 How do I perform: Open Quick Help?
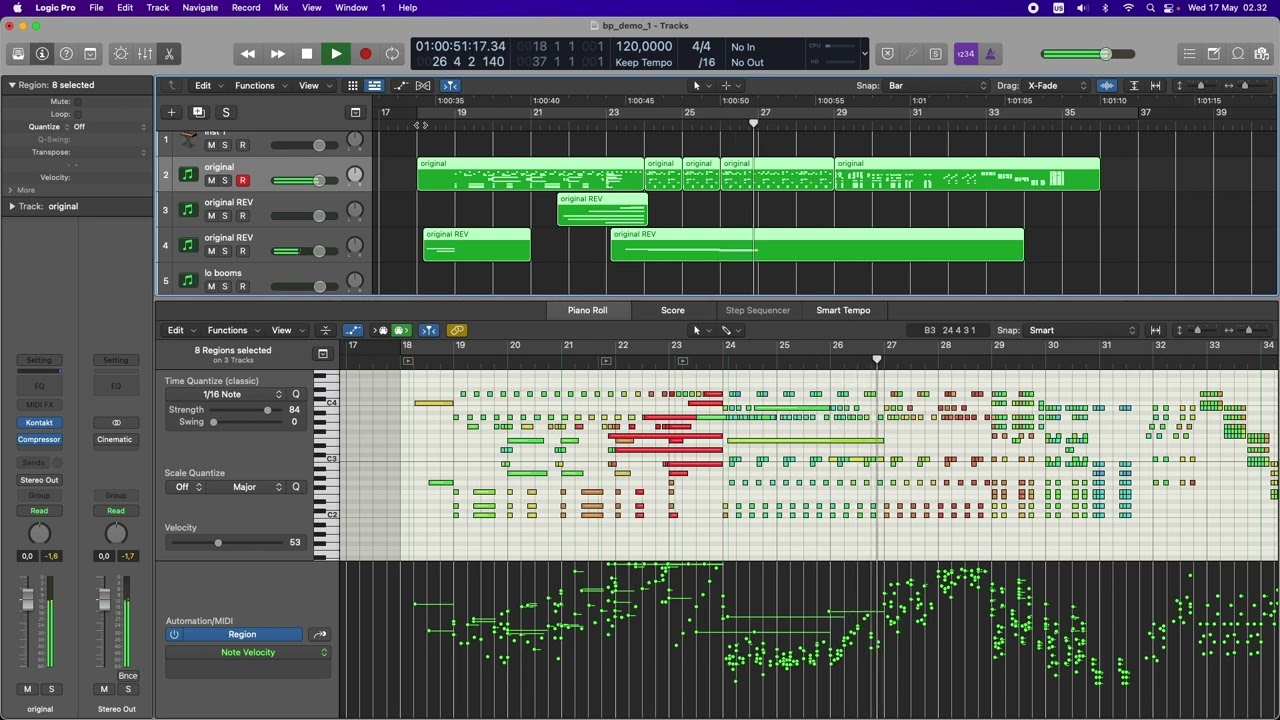(x=66, y=54)
